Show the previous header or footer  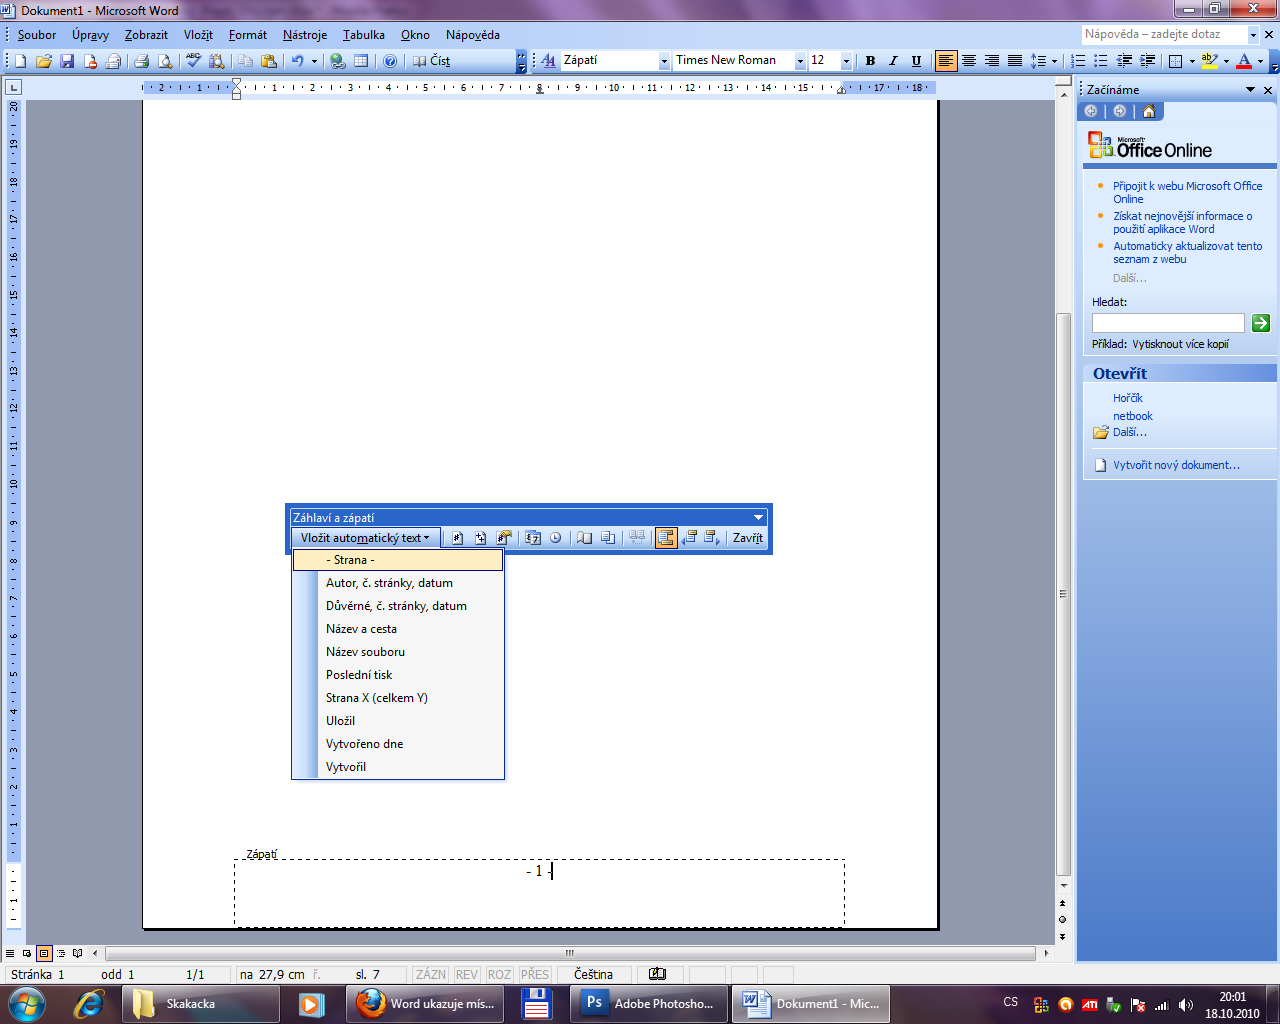pyautogui.click(x=689, y=538)
